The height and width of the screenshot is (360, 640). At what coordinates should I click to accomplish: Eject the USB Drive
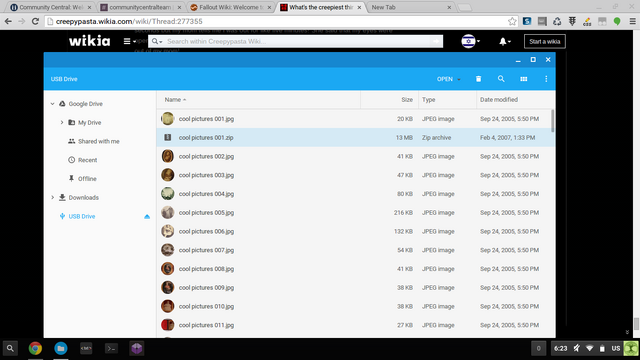pos(147,216)
